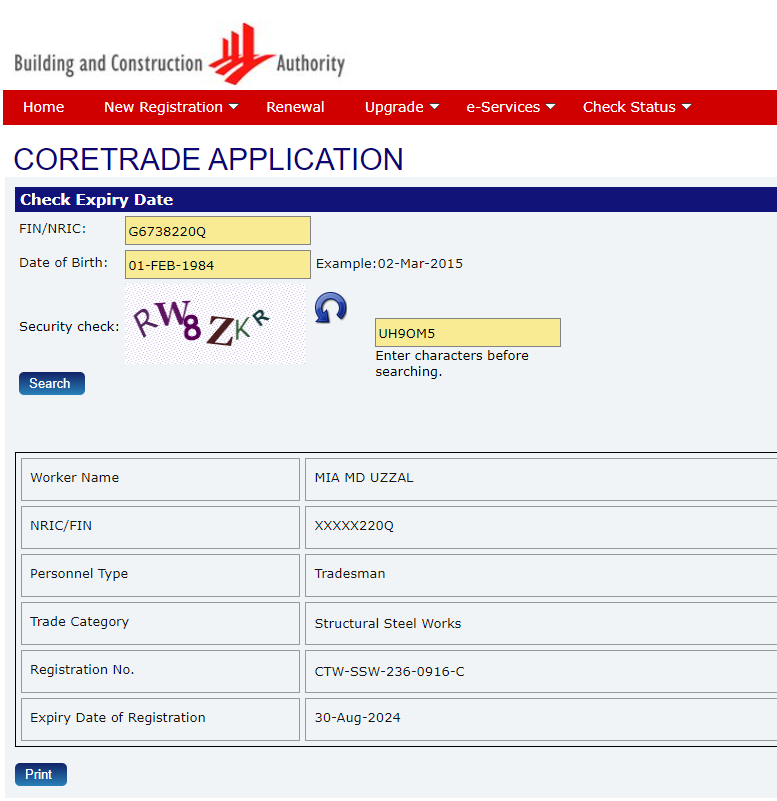
Task: Expand the Upgrade dropdown menu
Action: (x=402, y=107)
